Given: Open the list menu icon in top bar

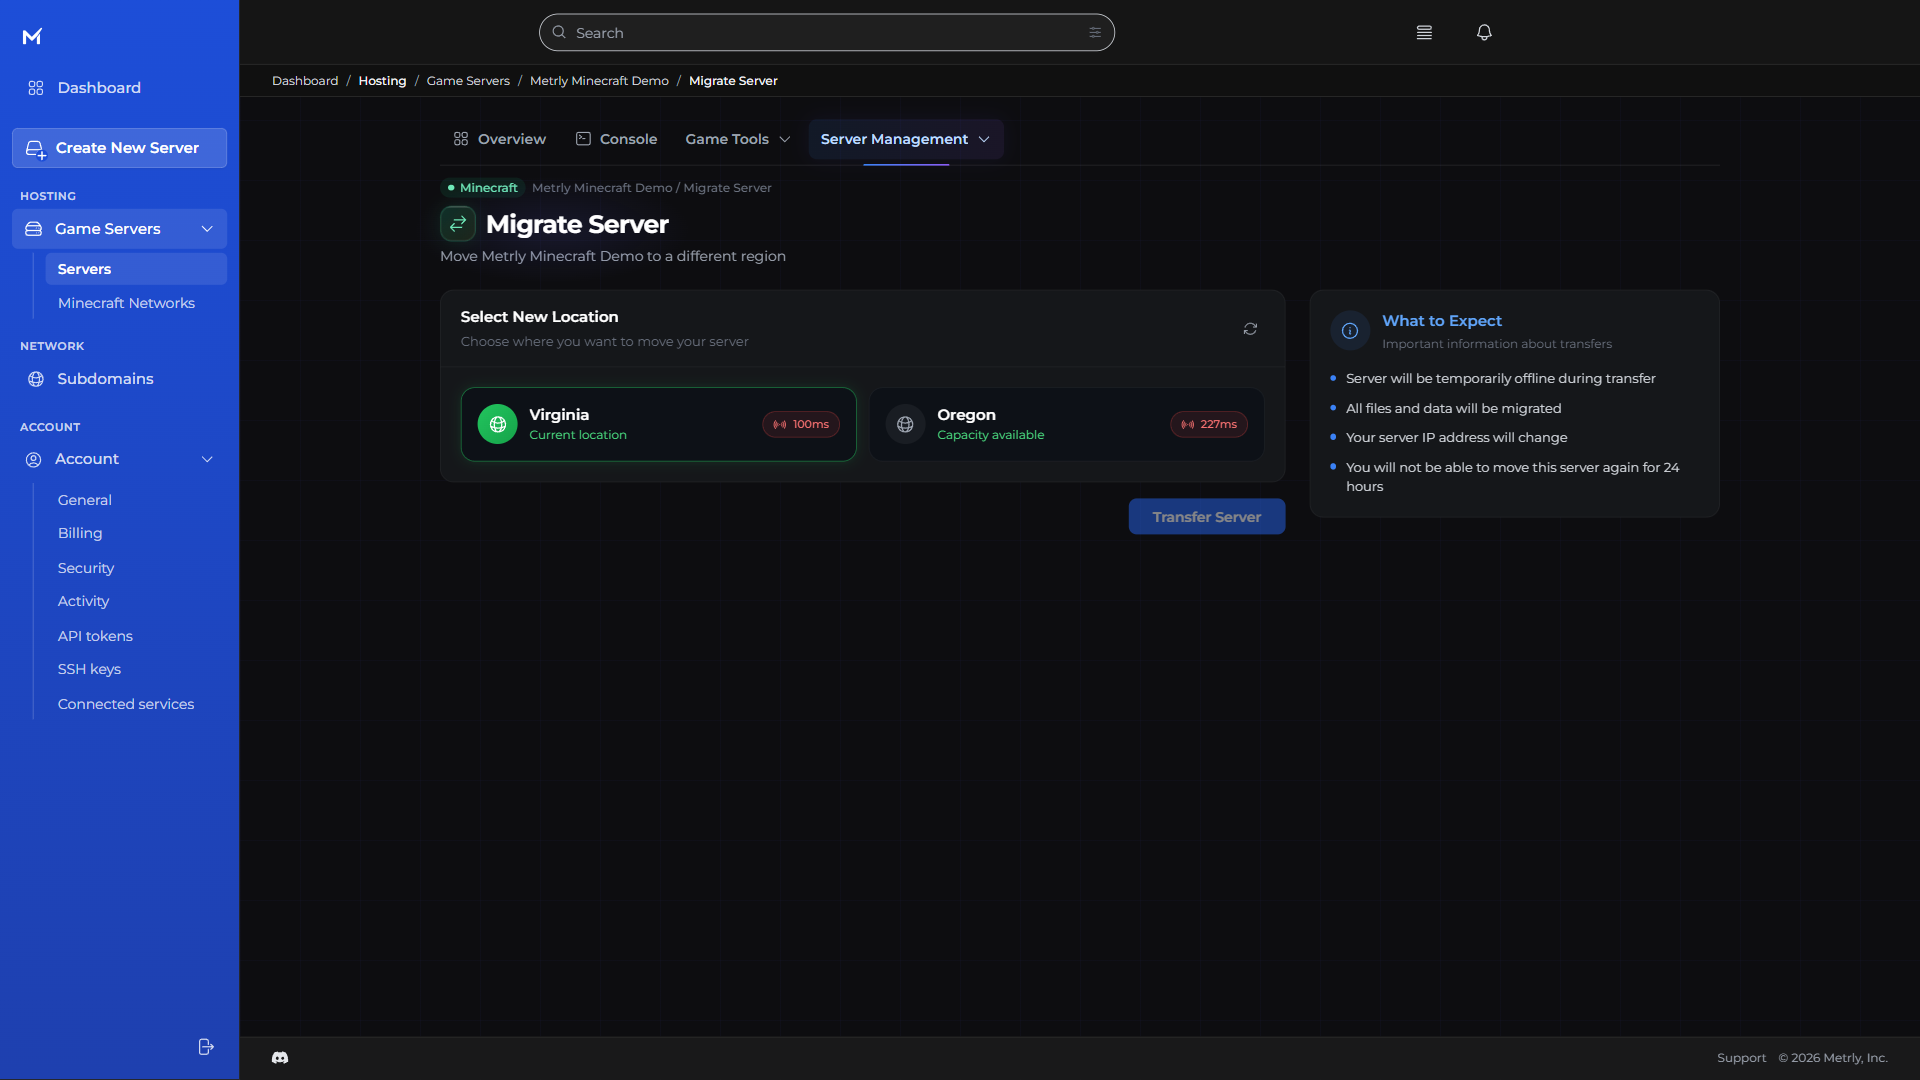Looking at the screenshot, I should tap(1424, 32).
